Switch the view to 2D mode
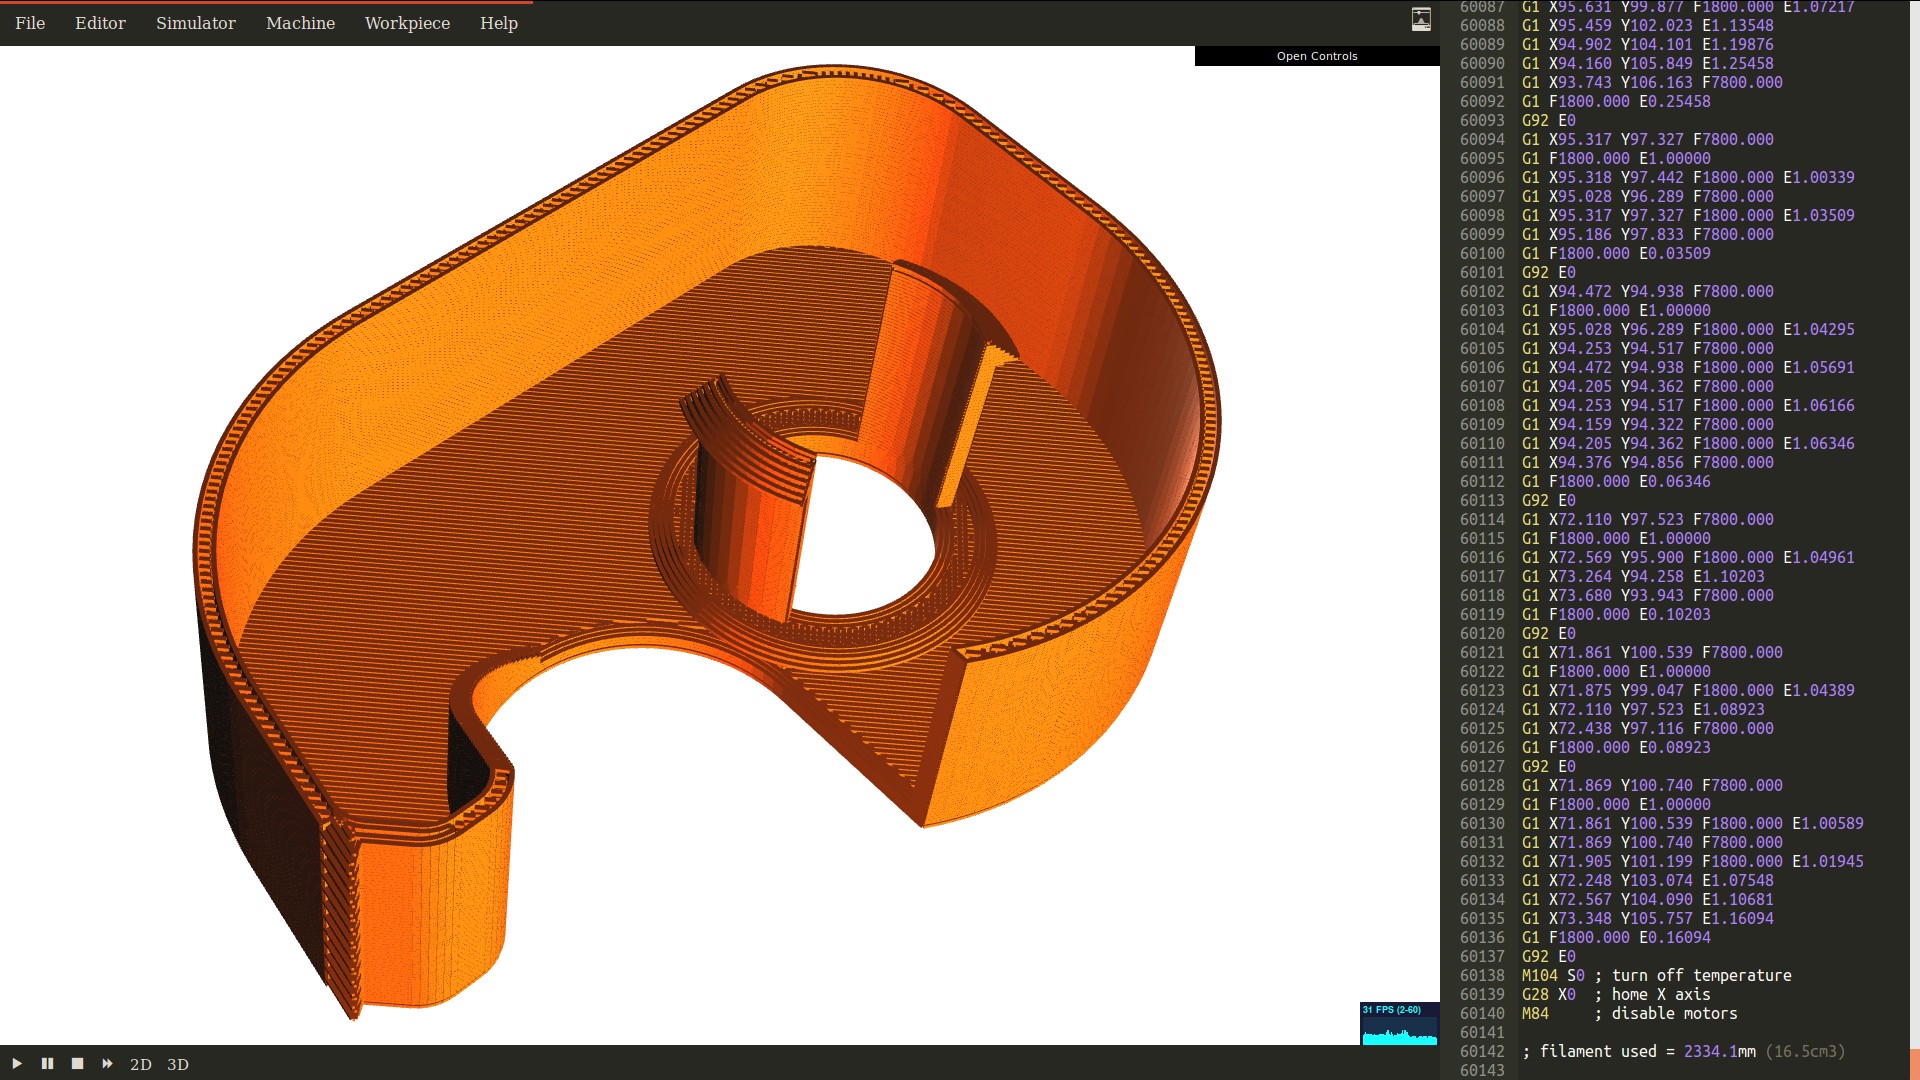 pyautogui.click(x=141, y=1065)
